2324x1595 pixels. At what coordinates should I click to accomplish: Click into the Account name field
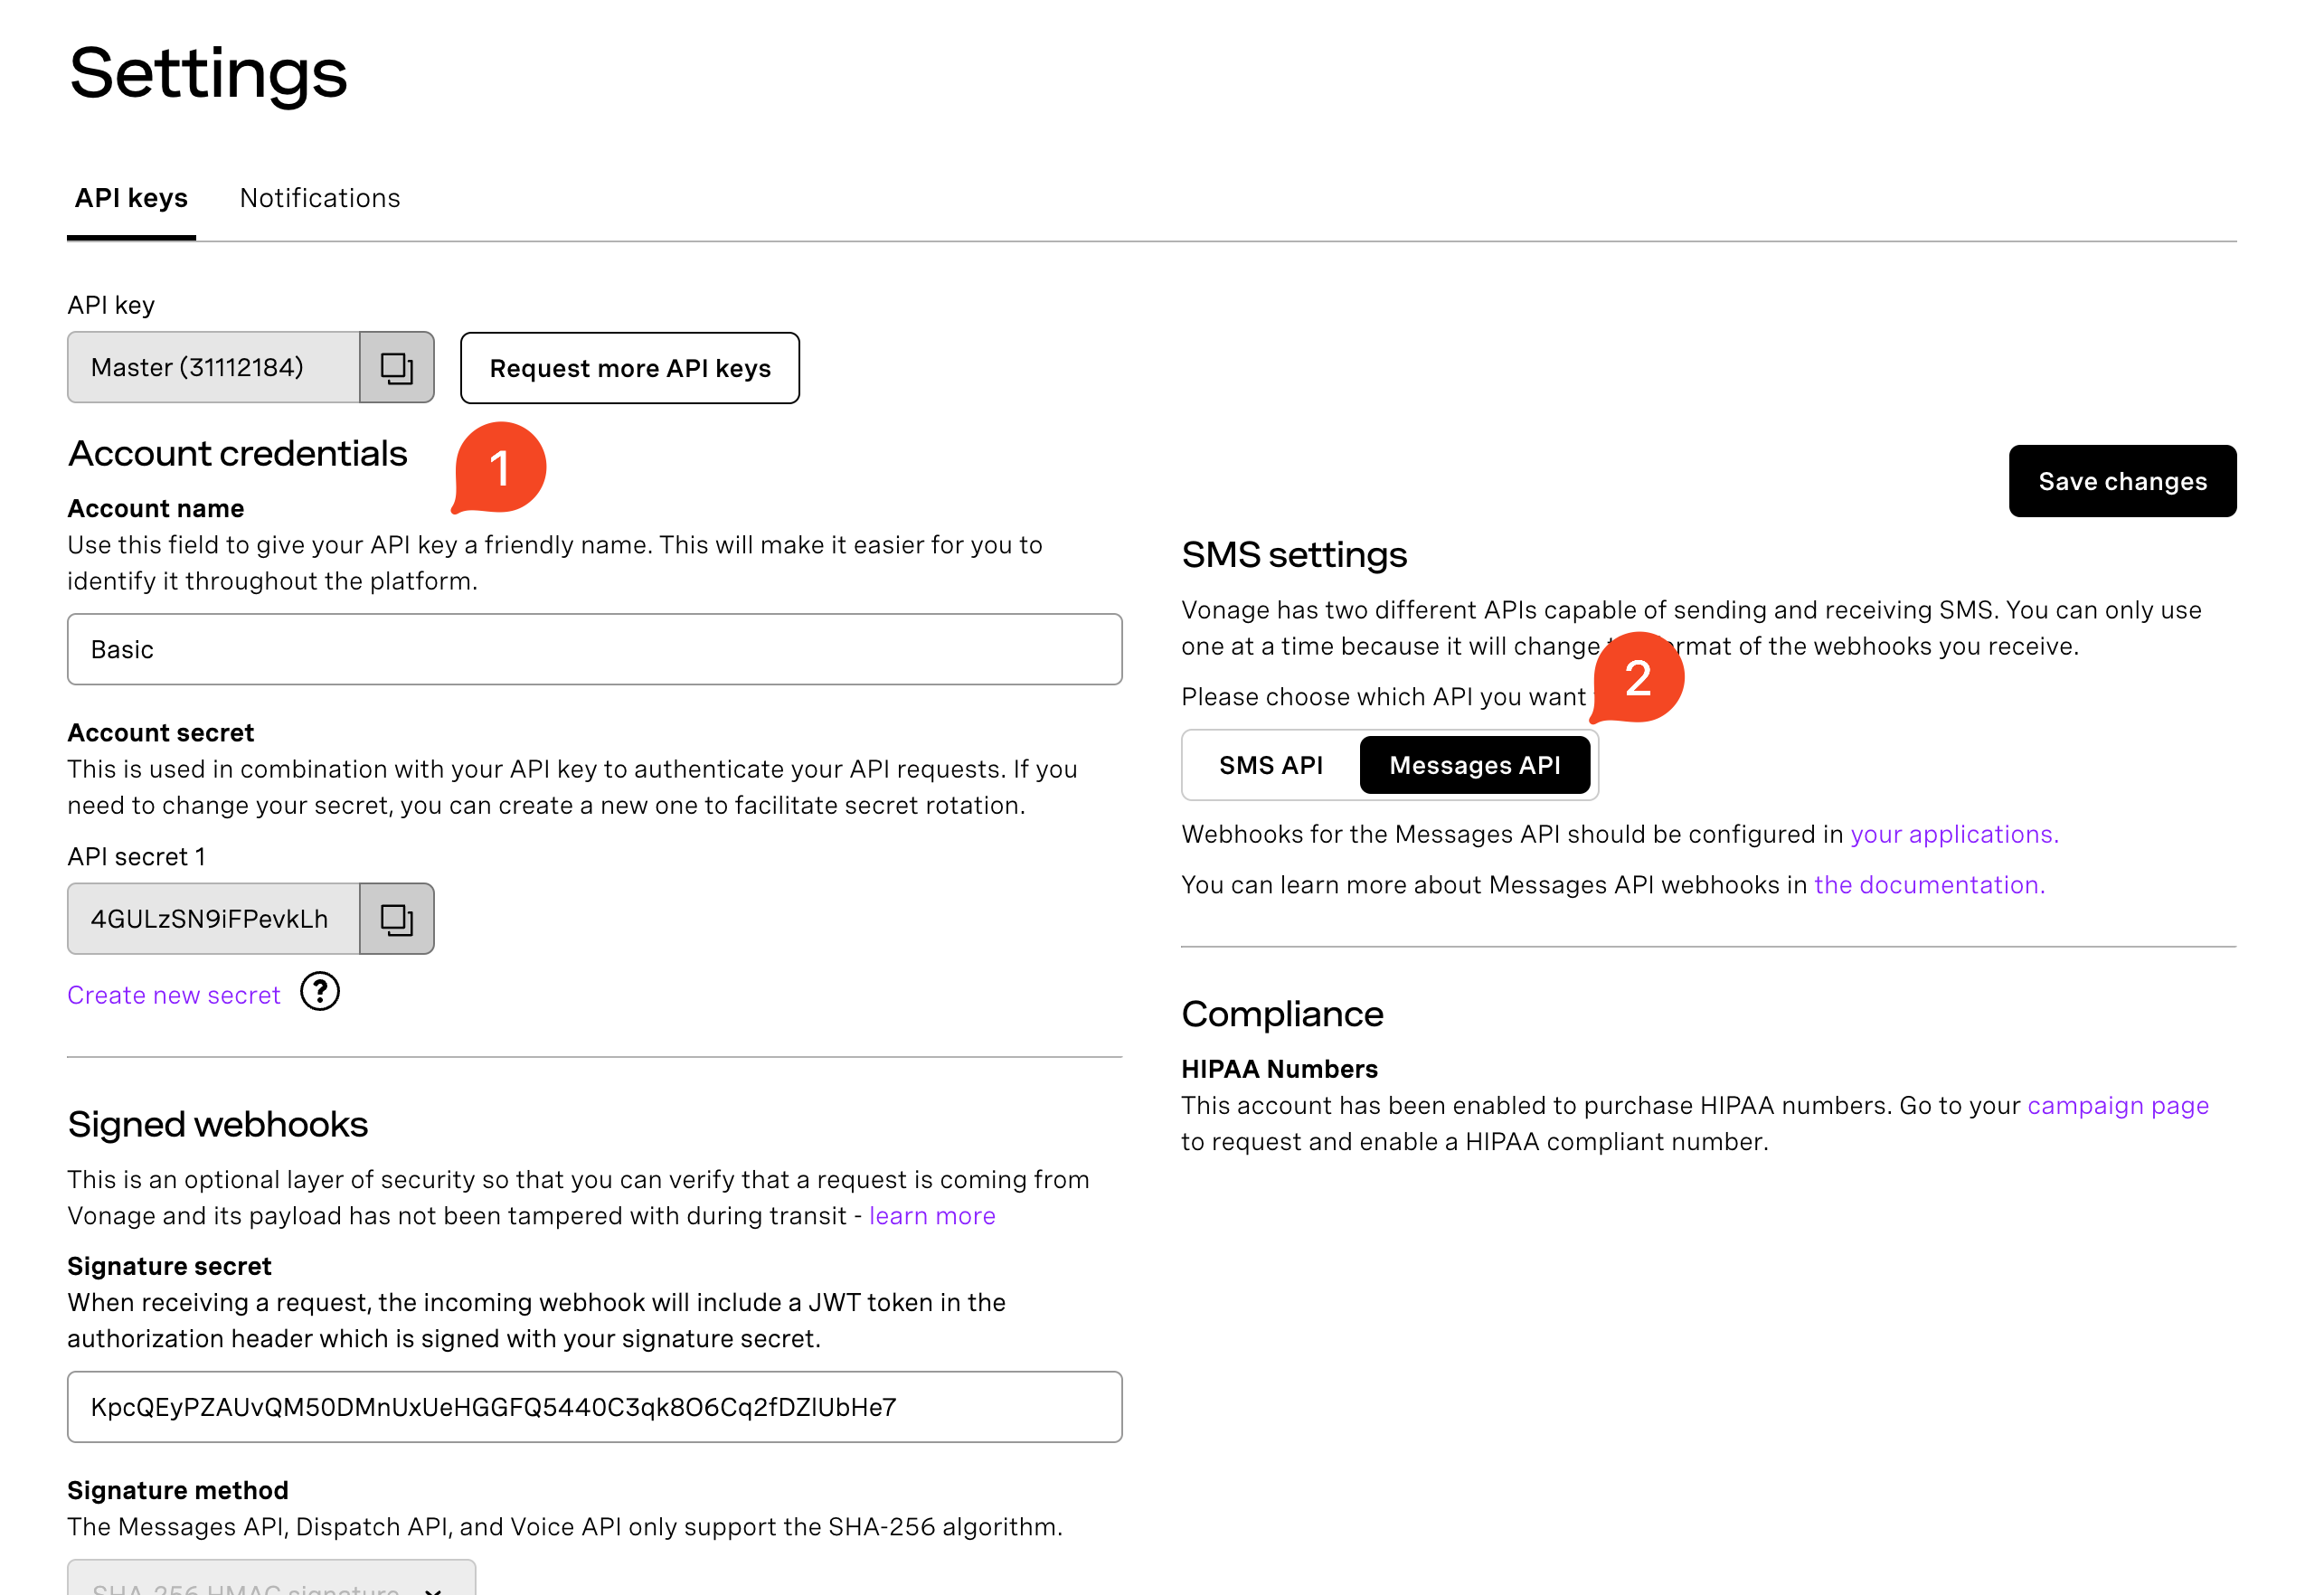594,649
